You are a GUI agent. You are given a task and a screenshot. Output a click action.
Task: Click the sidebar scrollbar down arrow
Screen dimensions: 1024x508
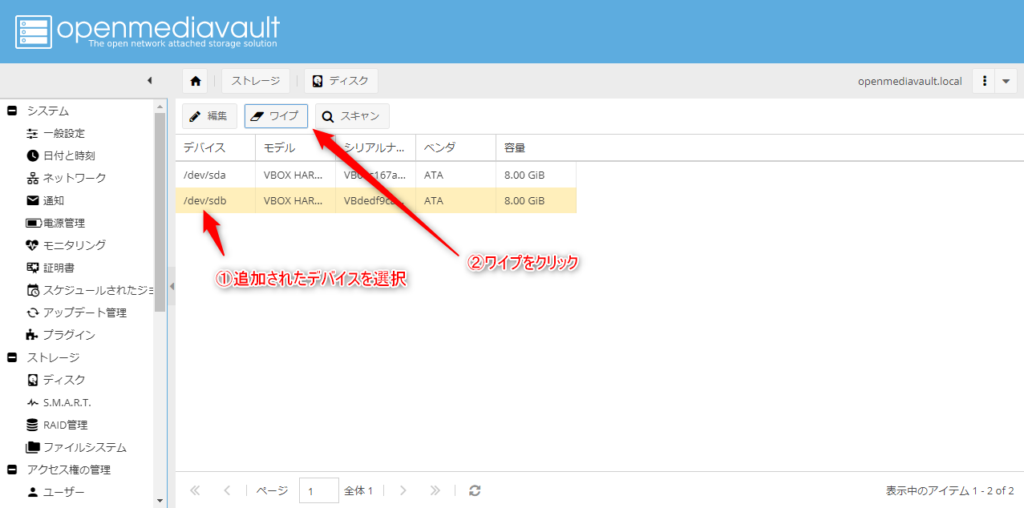coord(160,500)
